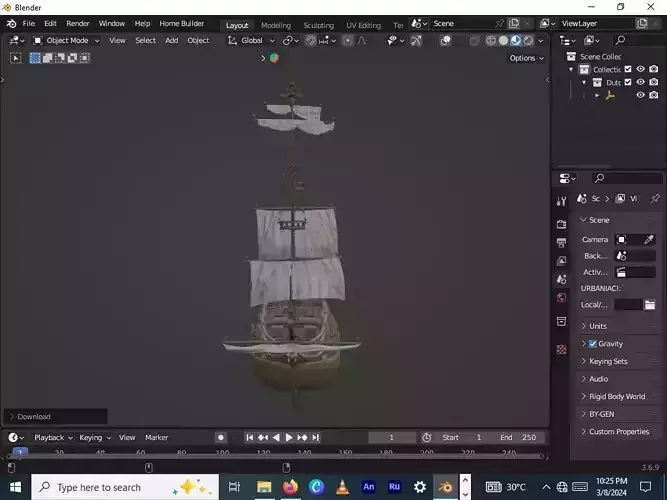Toggle proportional editing in header
Viewport: 667px width, 500px height.
coord(348,40)
